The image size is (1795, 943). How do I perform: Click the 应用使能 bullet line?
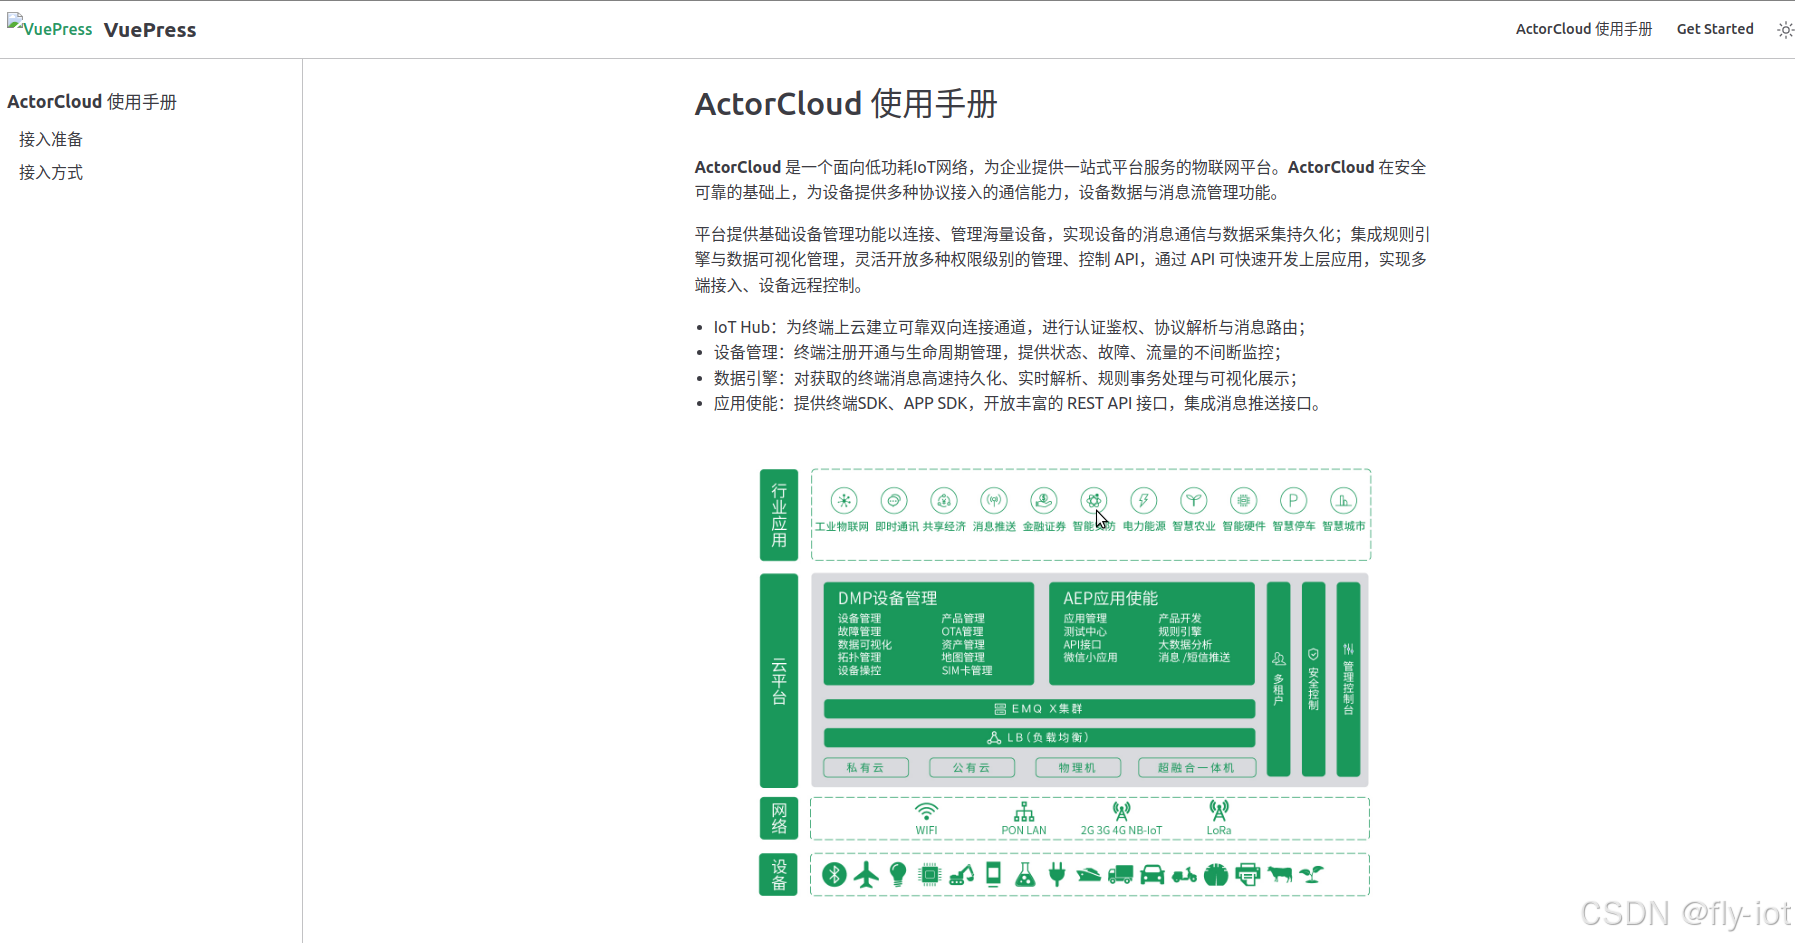(1020, 403)
